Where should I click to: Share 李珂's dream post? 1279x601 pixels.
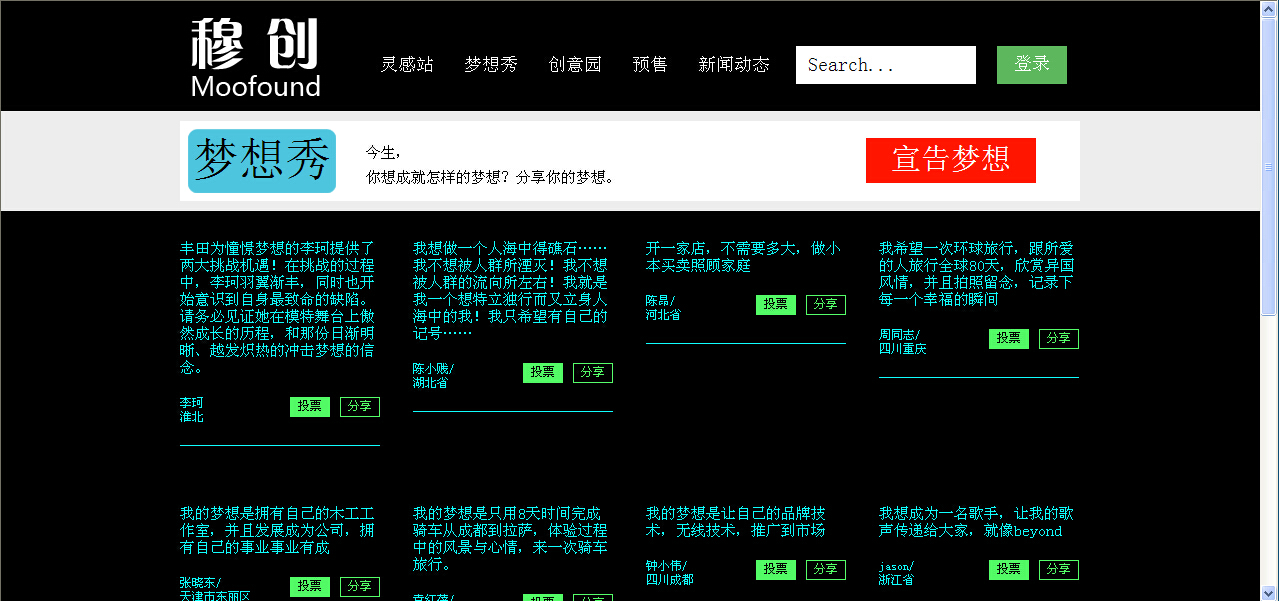tap(360, 407)
